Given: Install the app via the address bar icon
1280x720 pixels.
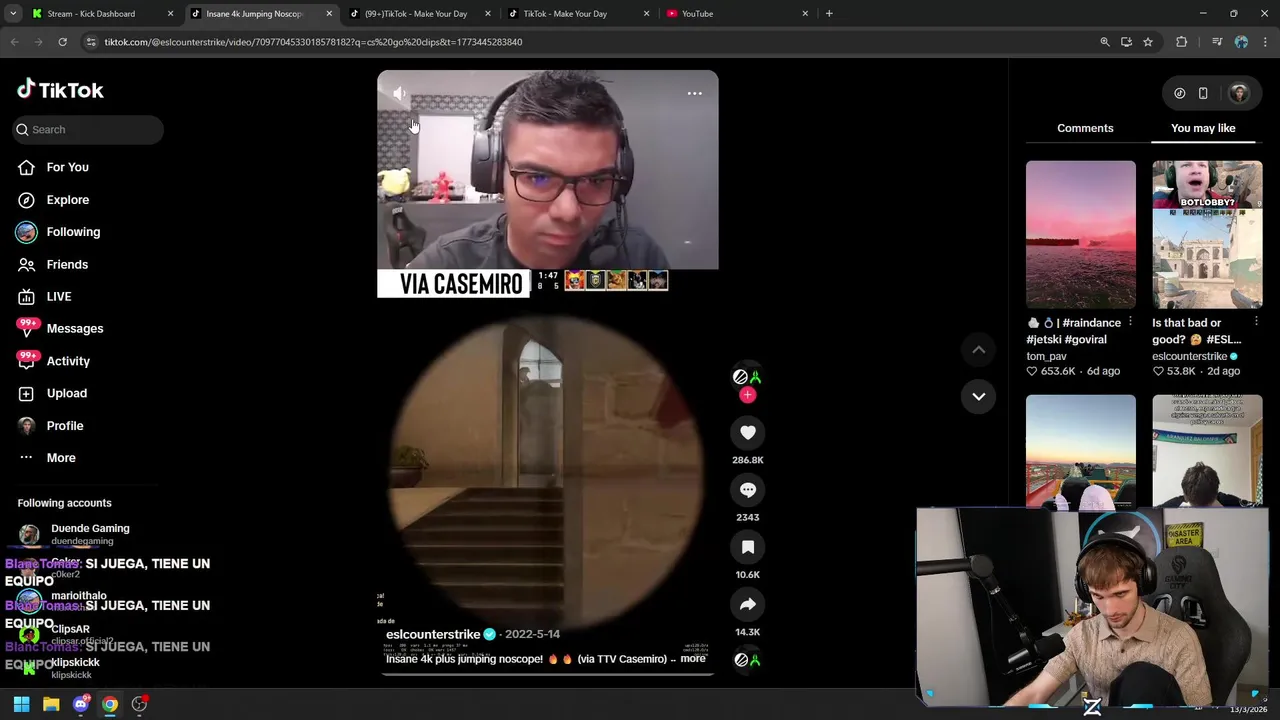Looking at the screenshot, I should pyautogui.click(x=1126, y=42).
